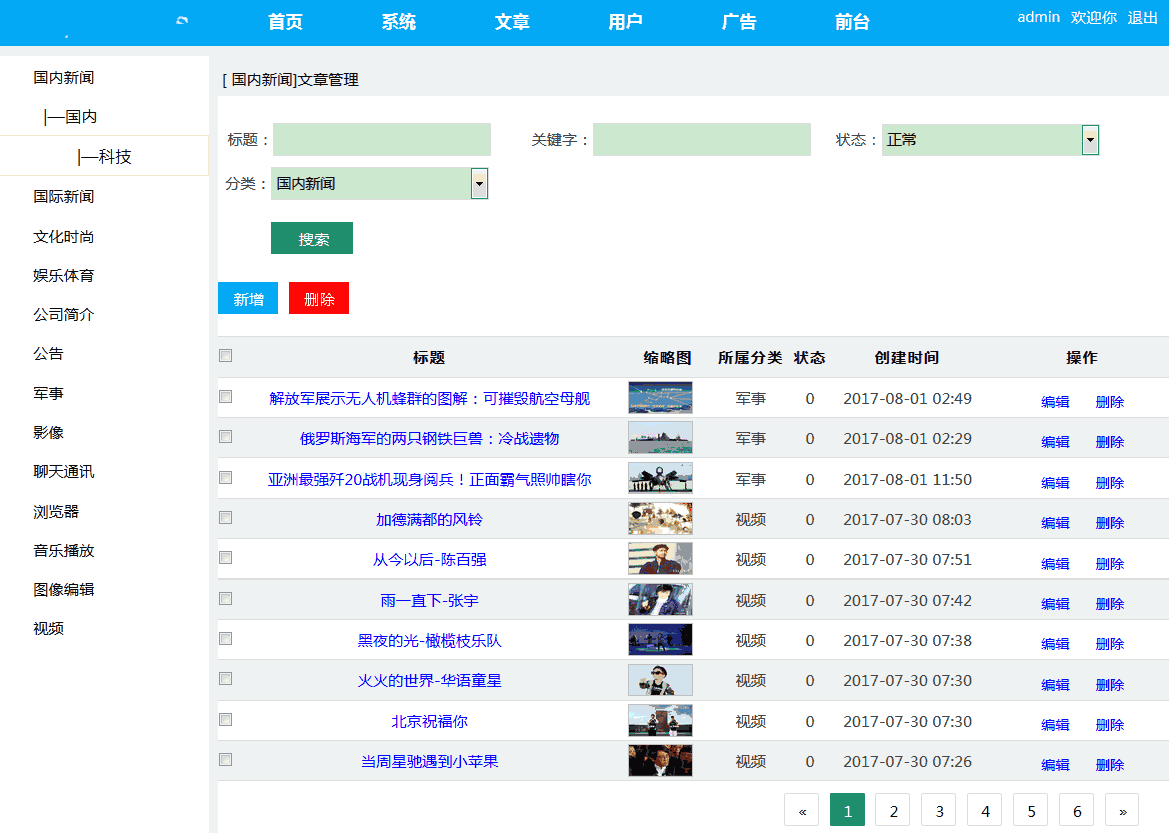
Task: Click the blue 新增 button
Action: [x=248, y=299]
